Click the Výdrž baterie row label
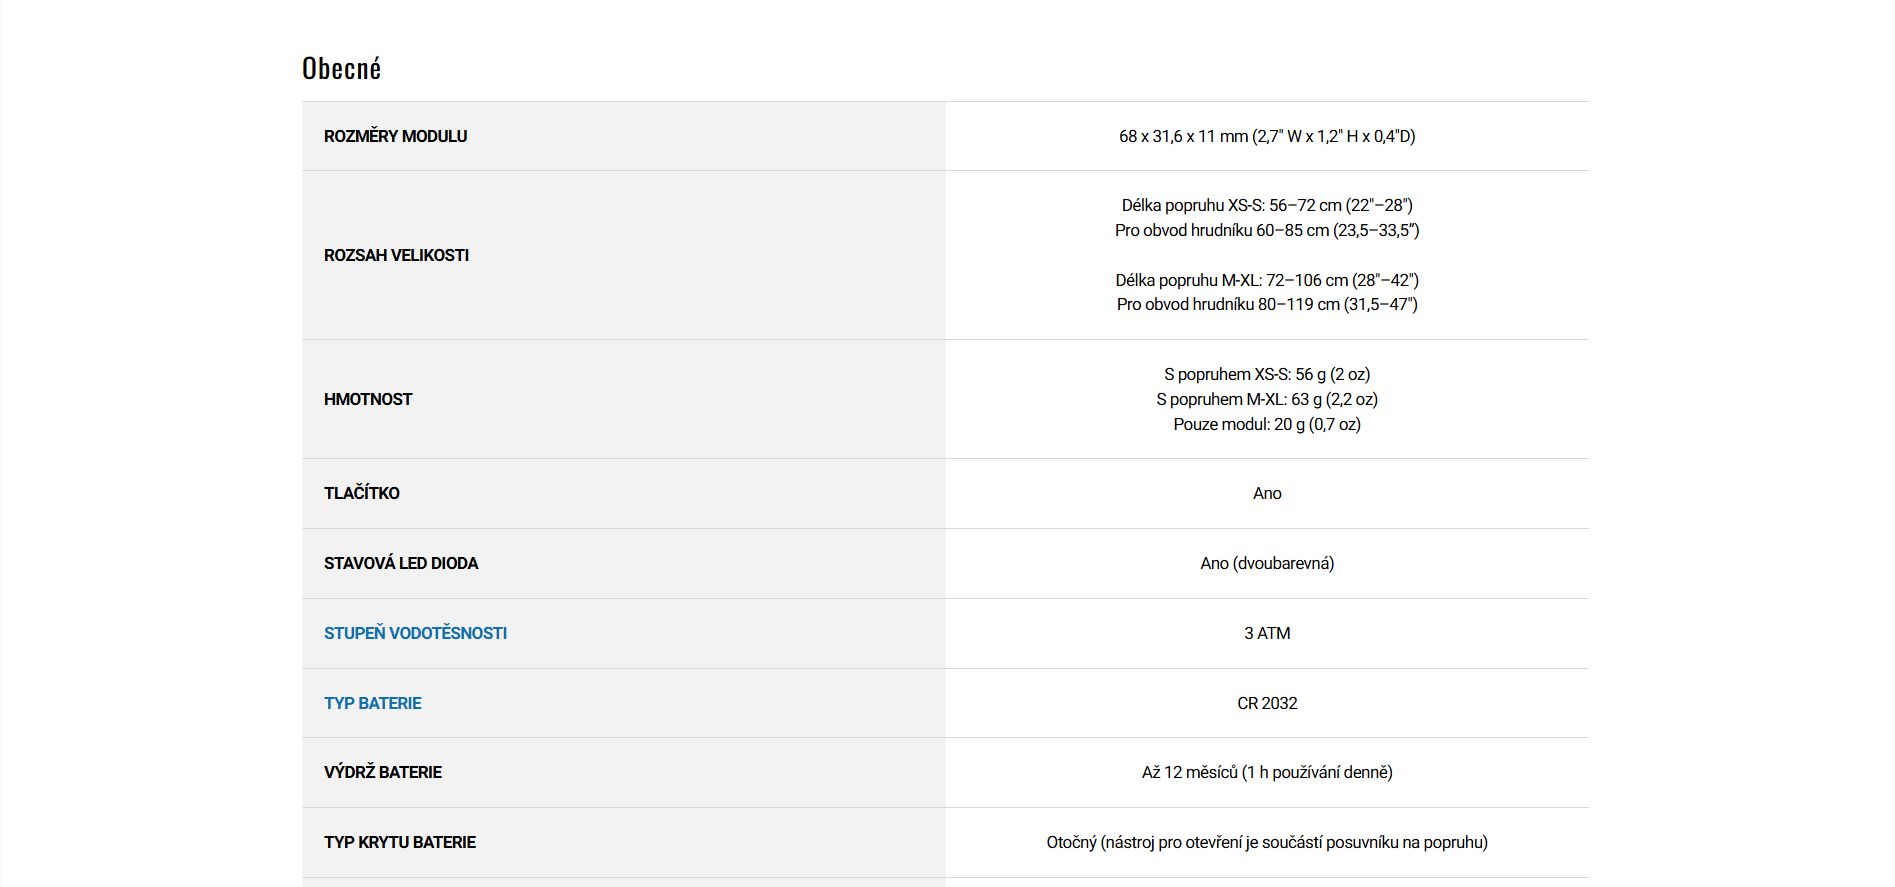Screen dimensions: 1895x887 pos(382,772)
